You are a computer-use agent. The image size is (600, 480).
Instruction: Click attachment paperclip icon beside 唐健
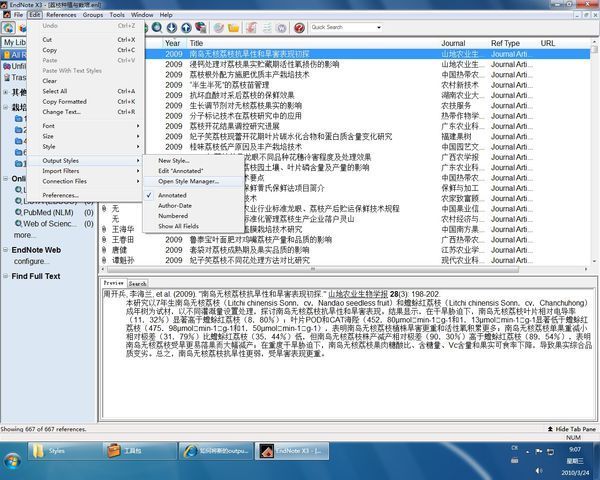pyautogui.click(x=104, y=250)
